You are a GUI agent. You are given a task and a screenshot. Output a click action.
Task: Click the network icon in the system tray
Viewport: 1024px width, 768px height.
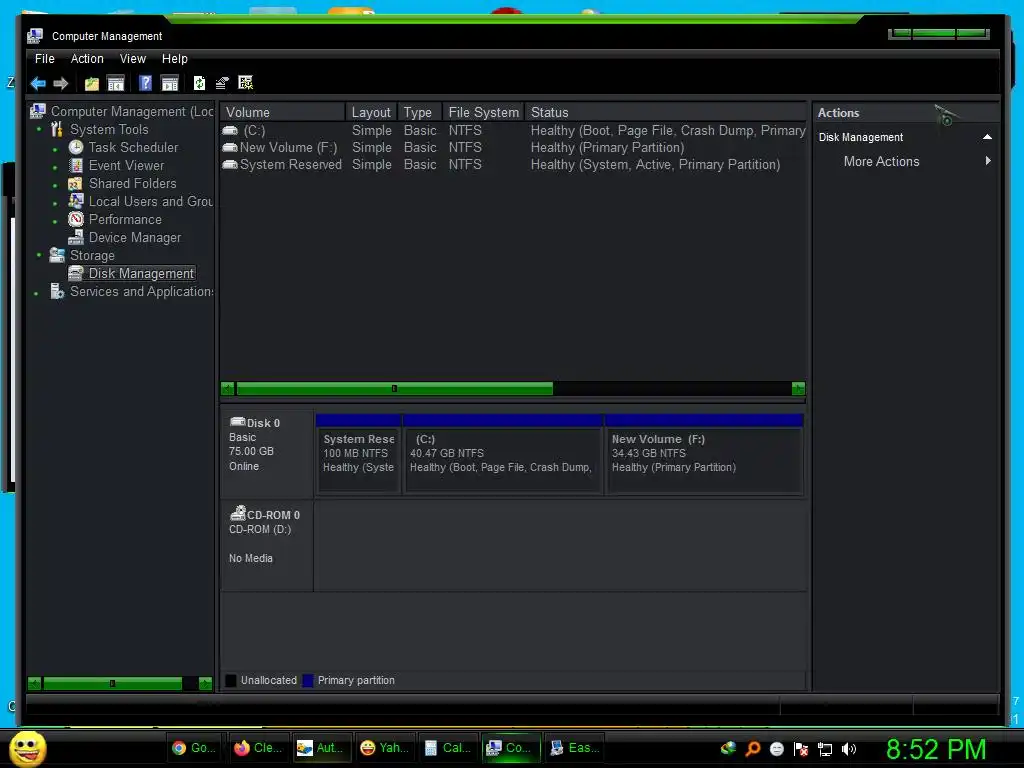tap(825, 749)
